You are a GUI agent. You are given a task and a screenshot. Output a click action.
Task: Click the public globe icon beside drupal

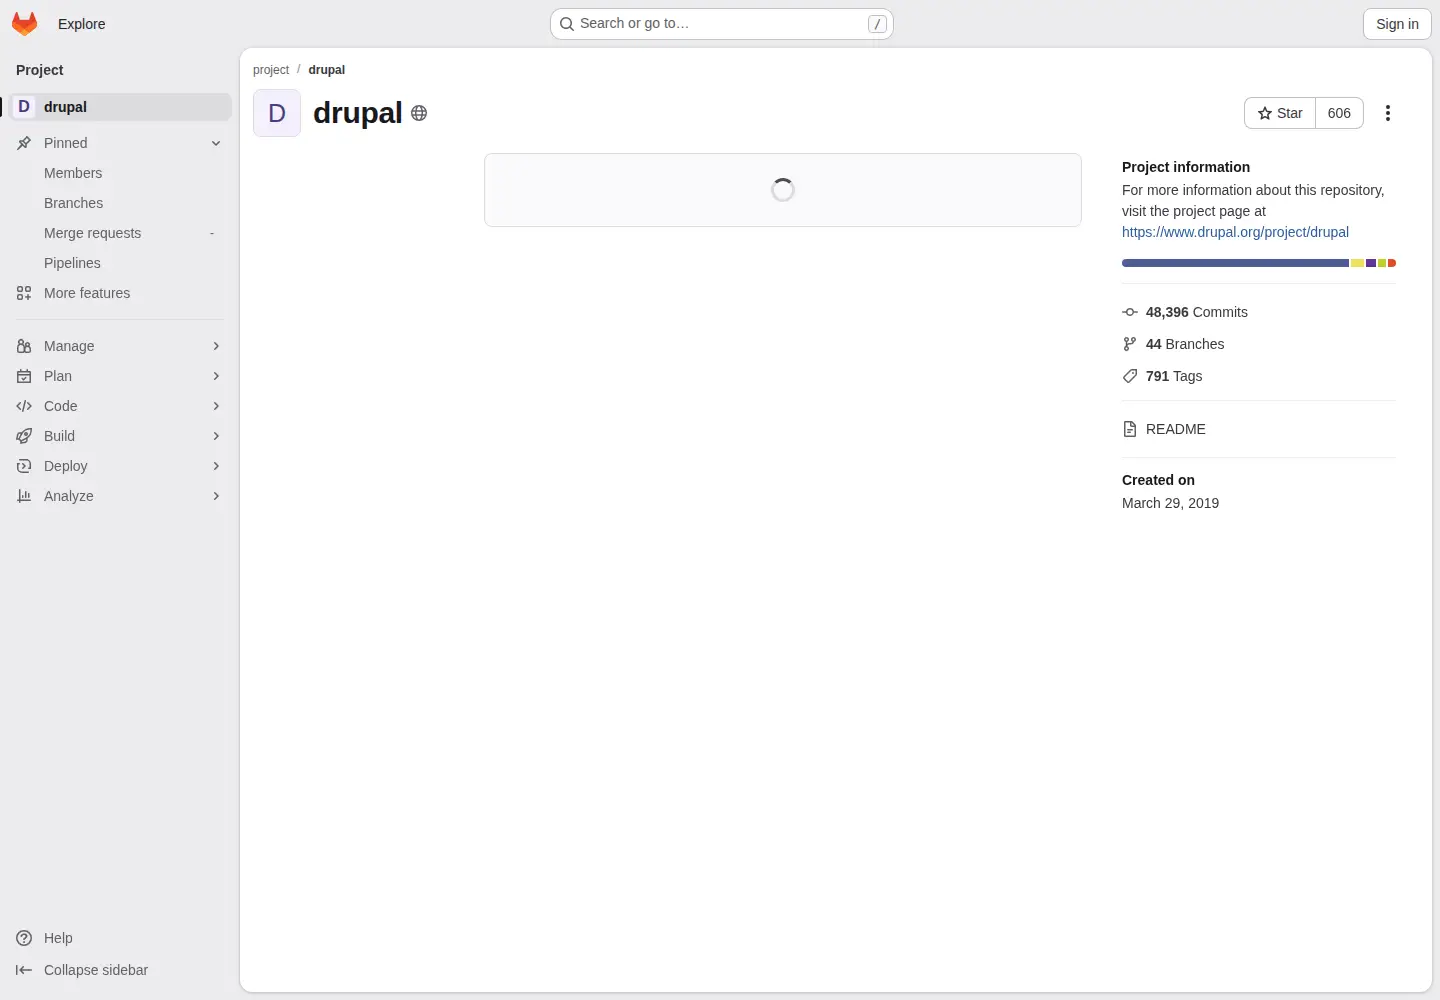point(419,113)
